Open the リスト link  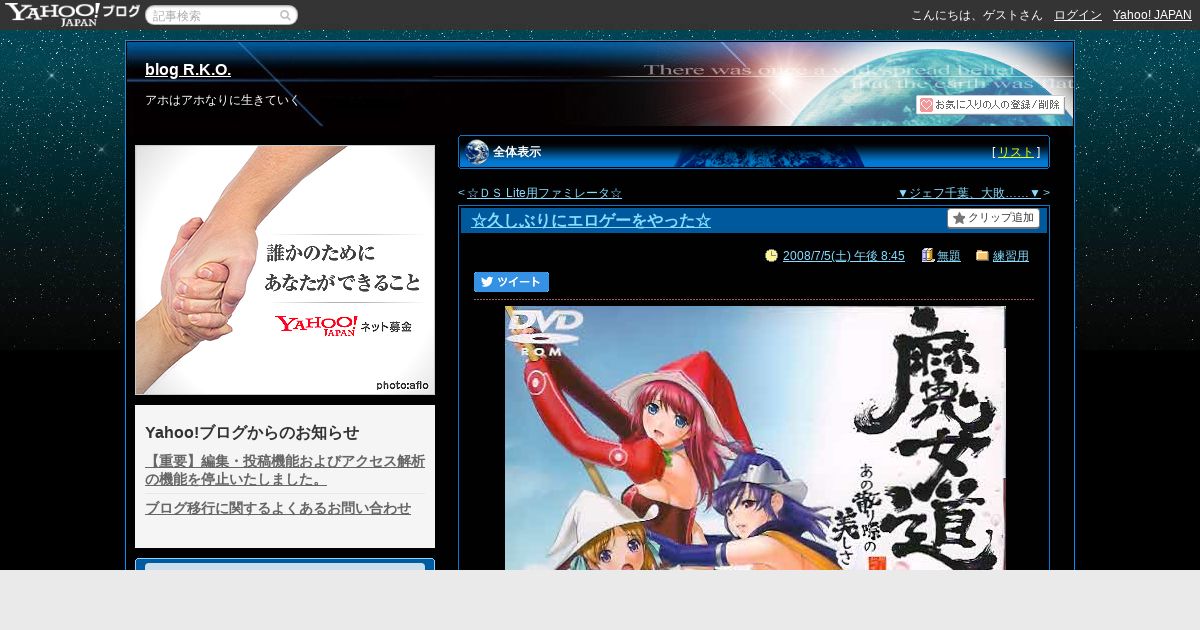tap(1016, 152)
